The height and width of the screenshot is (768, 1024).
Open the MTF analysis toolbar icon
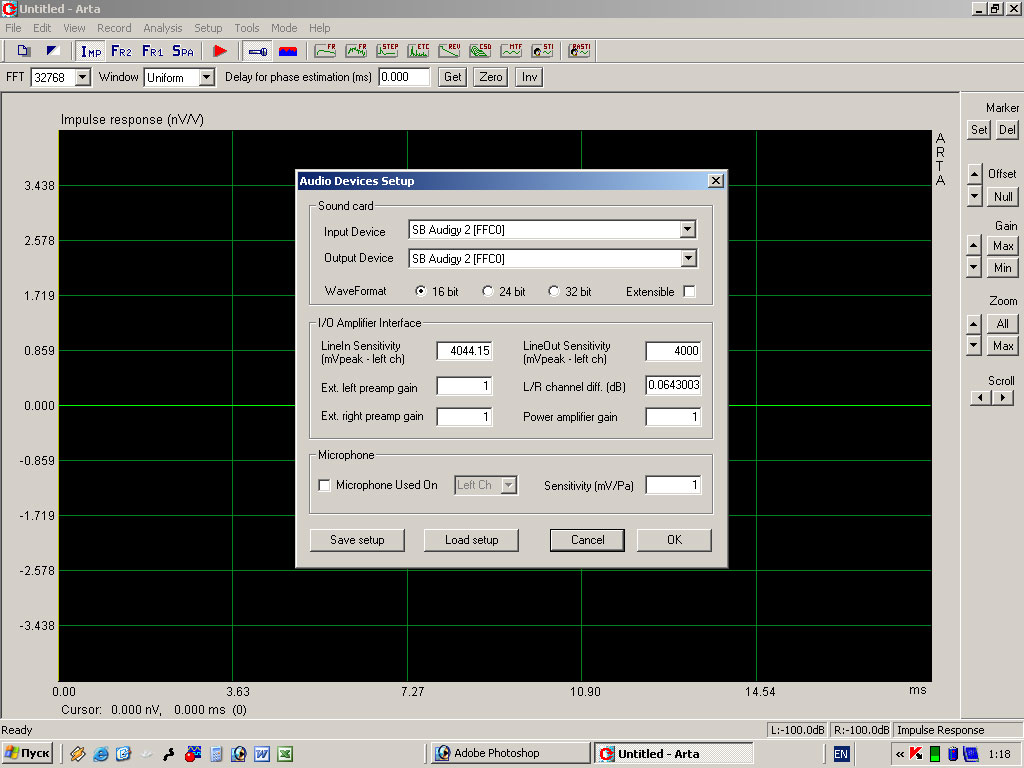coord(511,50)
